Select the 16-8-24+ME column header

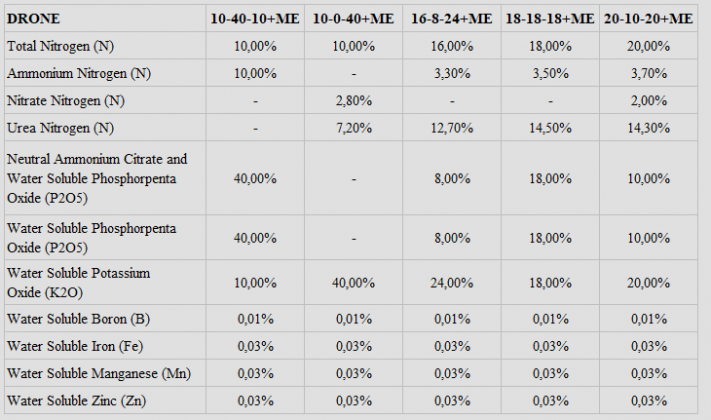(x=453, y=19)
